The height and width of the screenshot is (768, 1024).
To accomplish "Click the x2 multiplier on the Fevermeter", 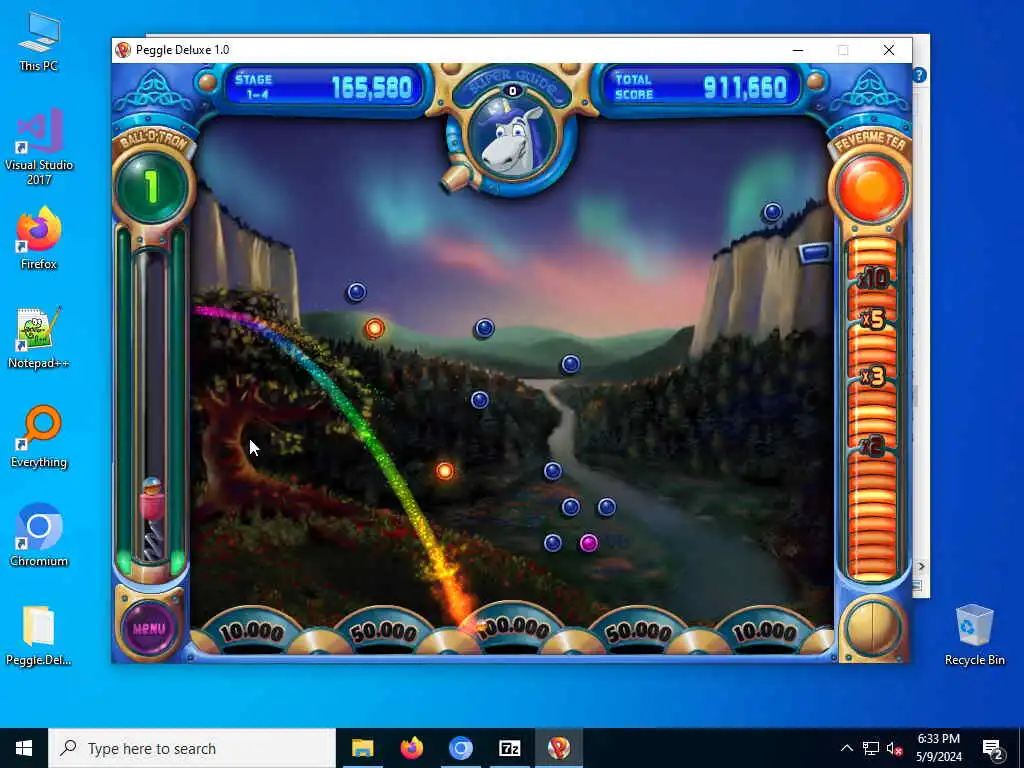I will tap(873, 446).
